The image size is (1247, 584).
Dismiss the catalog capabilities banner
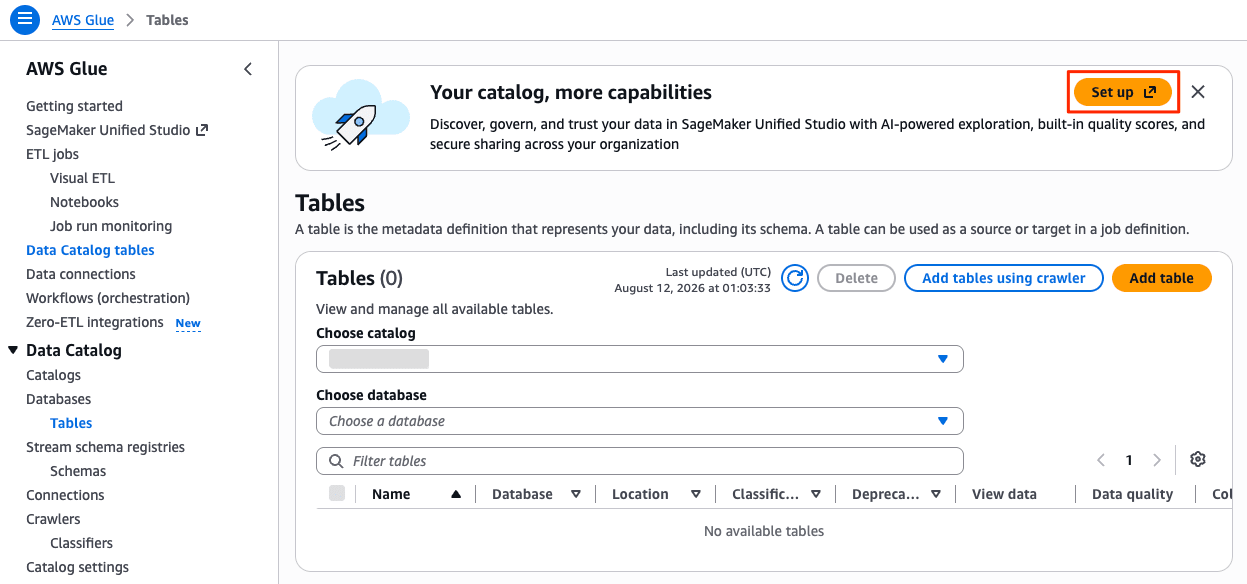[x=1198, y=92]
